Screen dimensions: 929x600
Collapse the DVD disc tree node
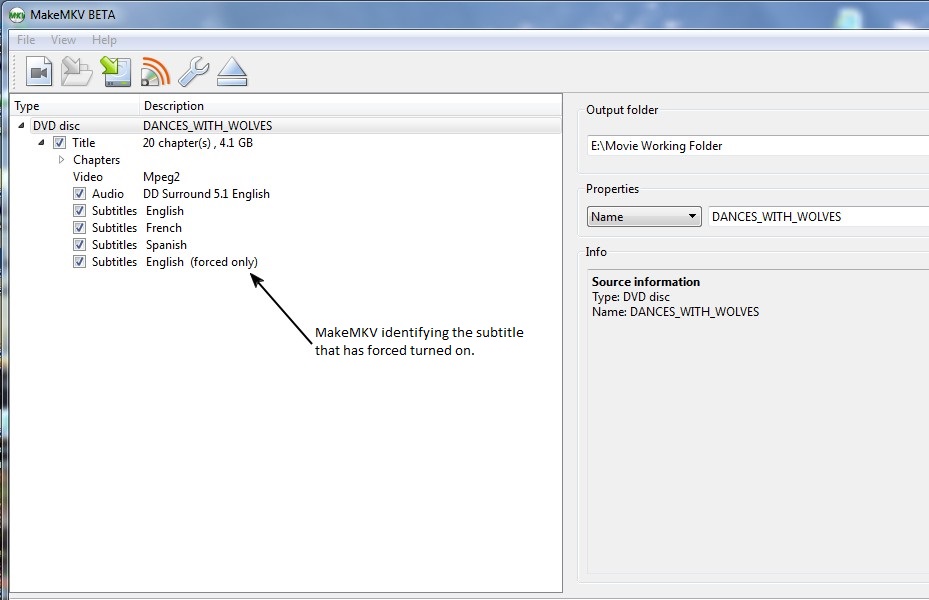click(21, 125)
